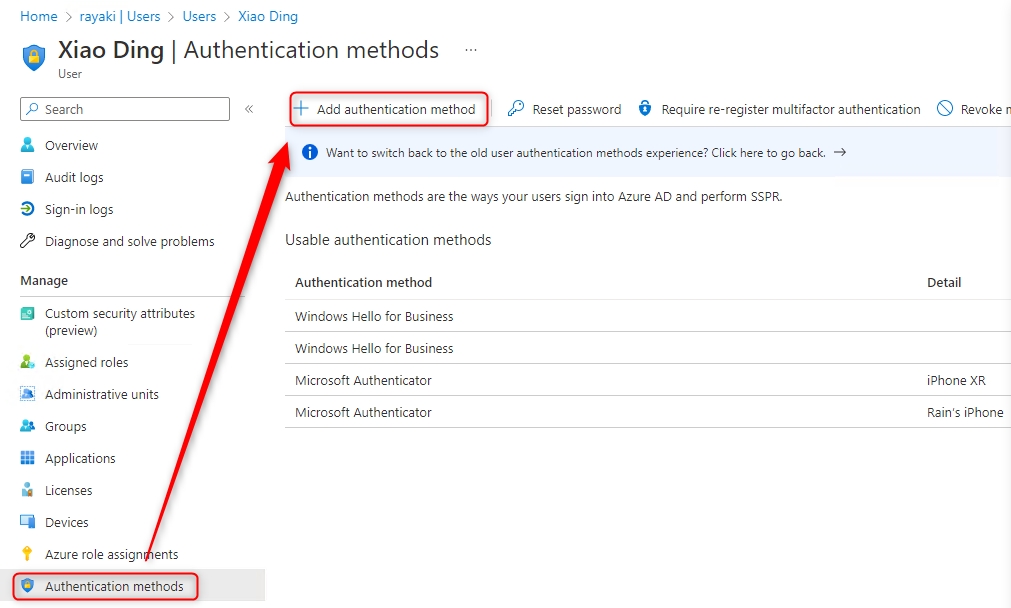Screen dimensions: 1011x608
Task: Open the Applications grid icon
Action: pos(28,458)
